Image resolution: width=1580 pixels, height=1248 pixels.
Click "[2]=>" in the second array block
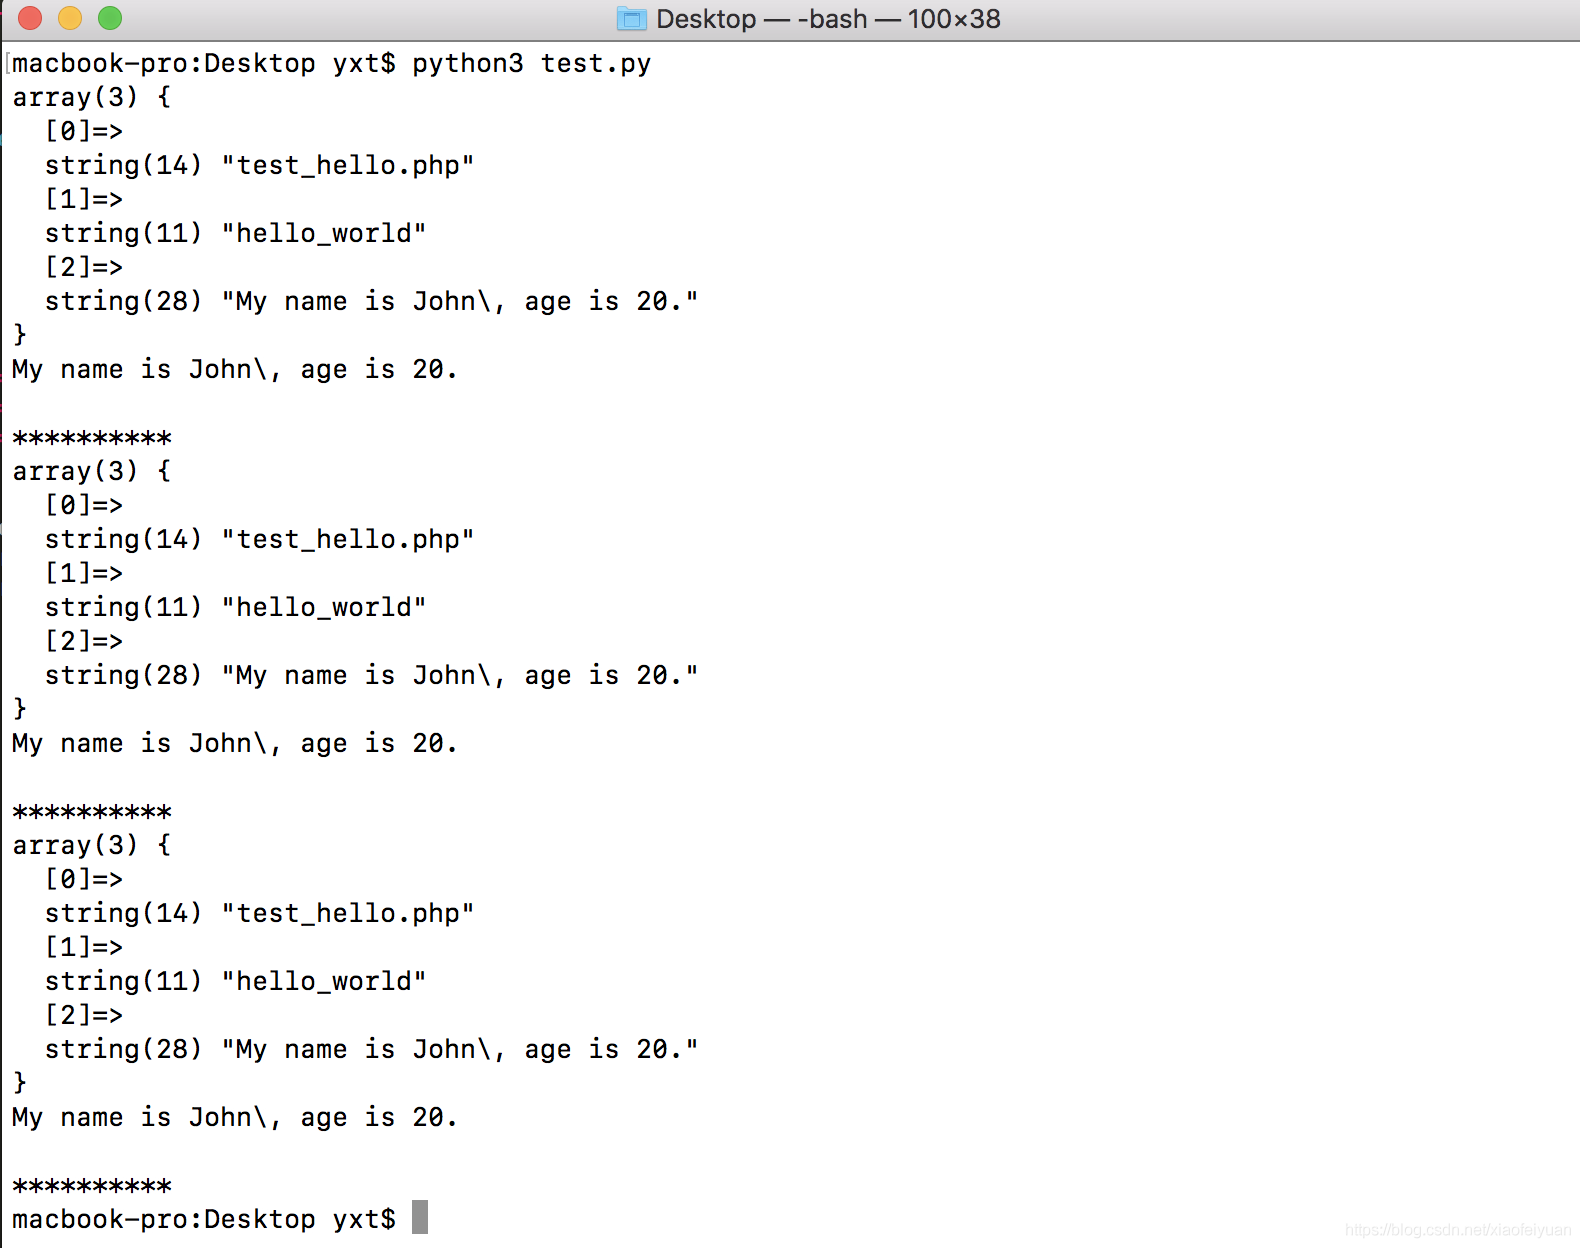[x=84, y=641]
